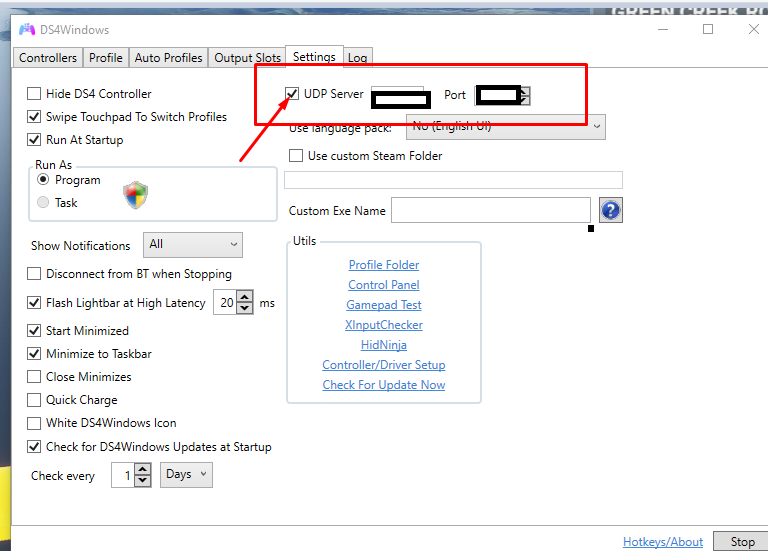Launch Gamepad Test link
768x551 pixels.
(384, 305)
